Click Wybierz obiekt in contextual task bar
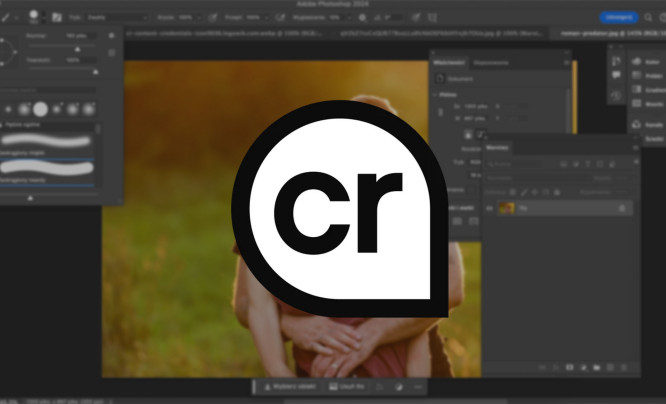This screenshot has width=666, height=404. [x=291, y=387]
